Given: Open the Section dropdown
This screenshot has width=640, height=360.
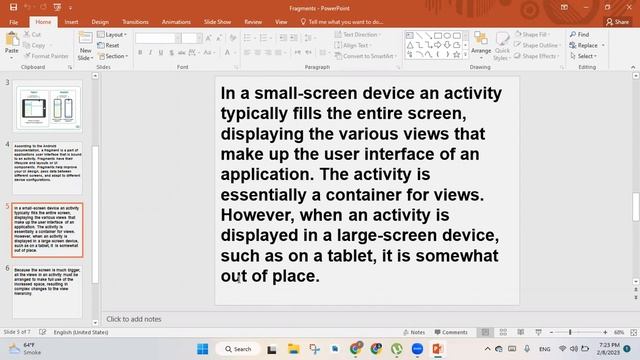Looking at the screenshot, I should point(113,56).
